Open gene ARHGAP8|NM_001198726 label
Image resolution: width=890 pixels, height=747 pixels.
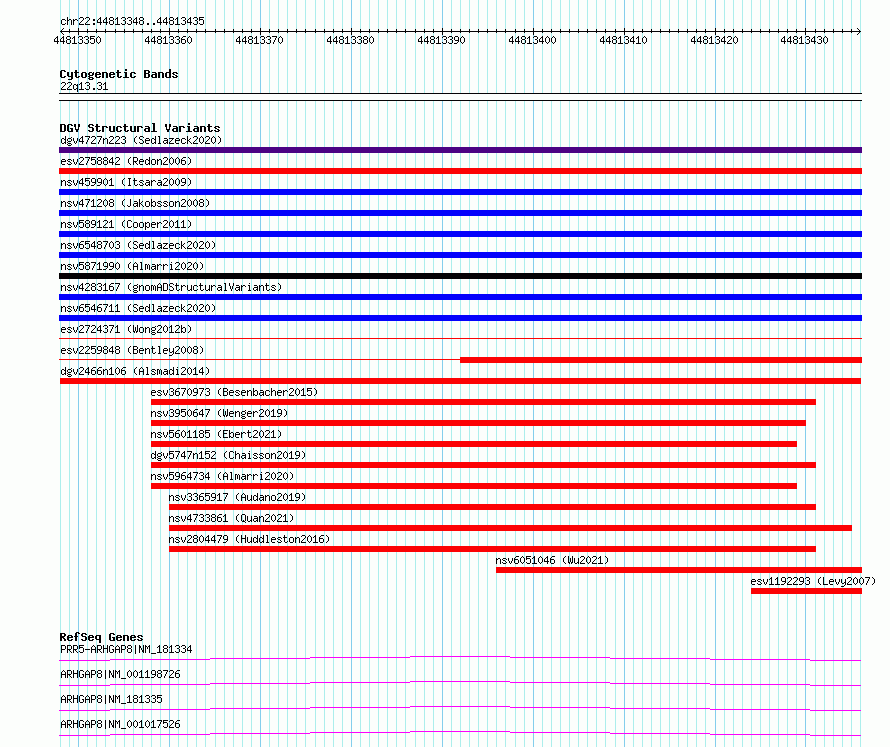tap(120, 674)
